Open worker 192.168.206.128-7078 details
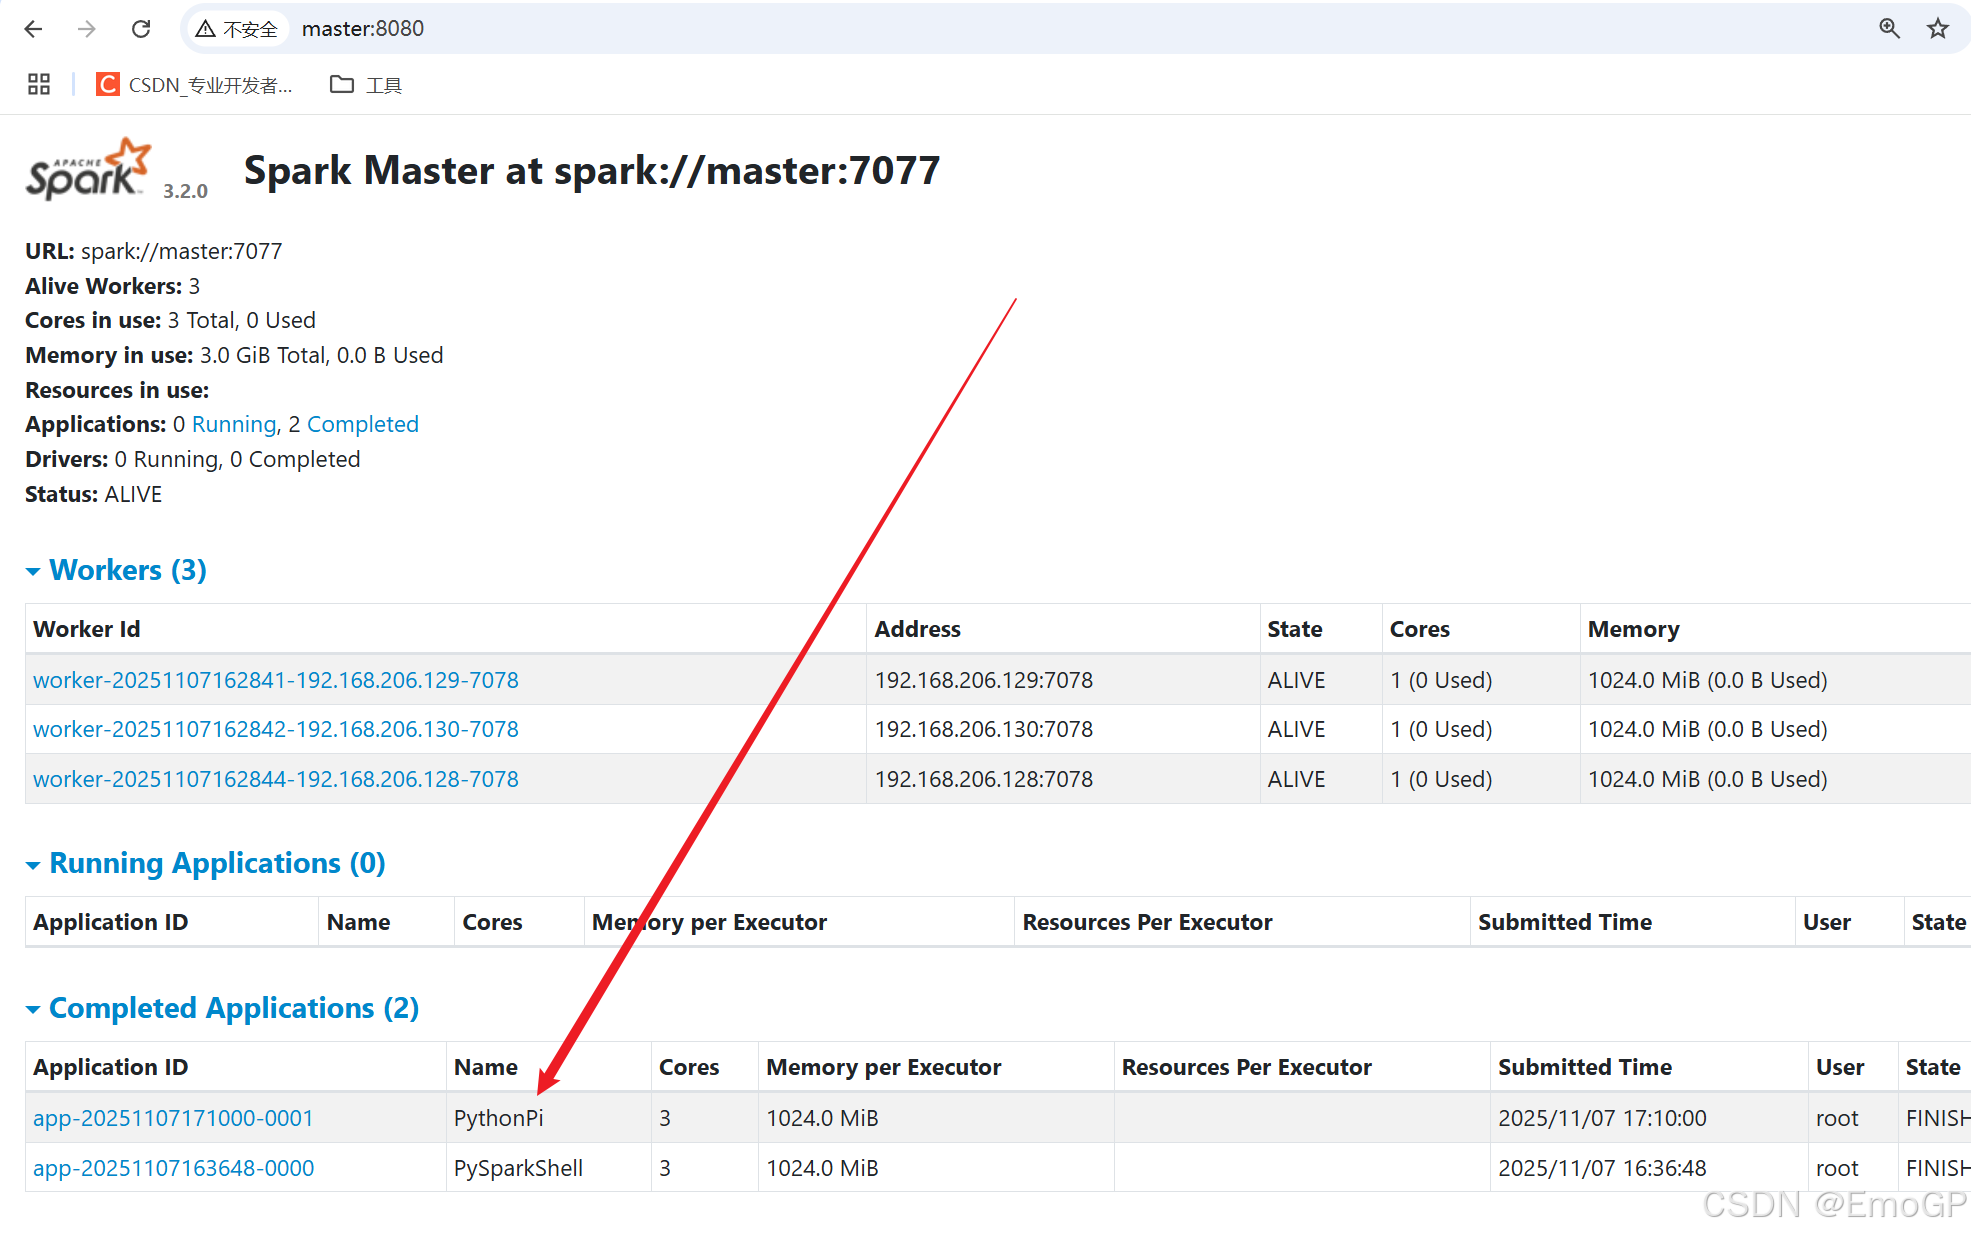1971x1238 pixels. [x=275, y=779]
